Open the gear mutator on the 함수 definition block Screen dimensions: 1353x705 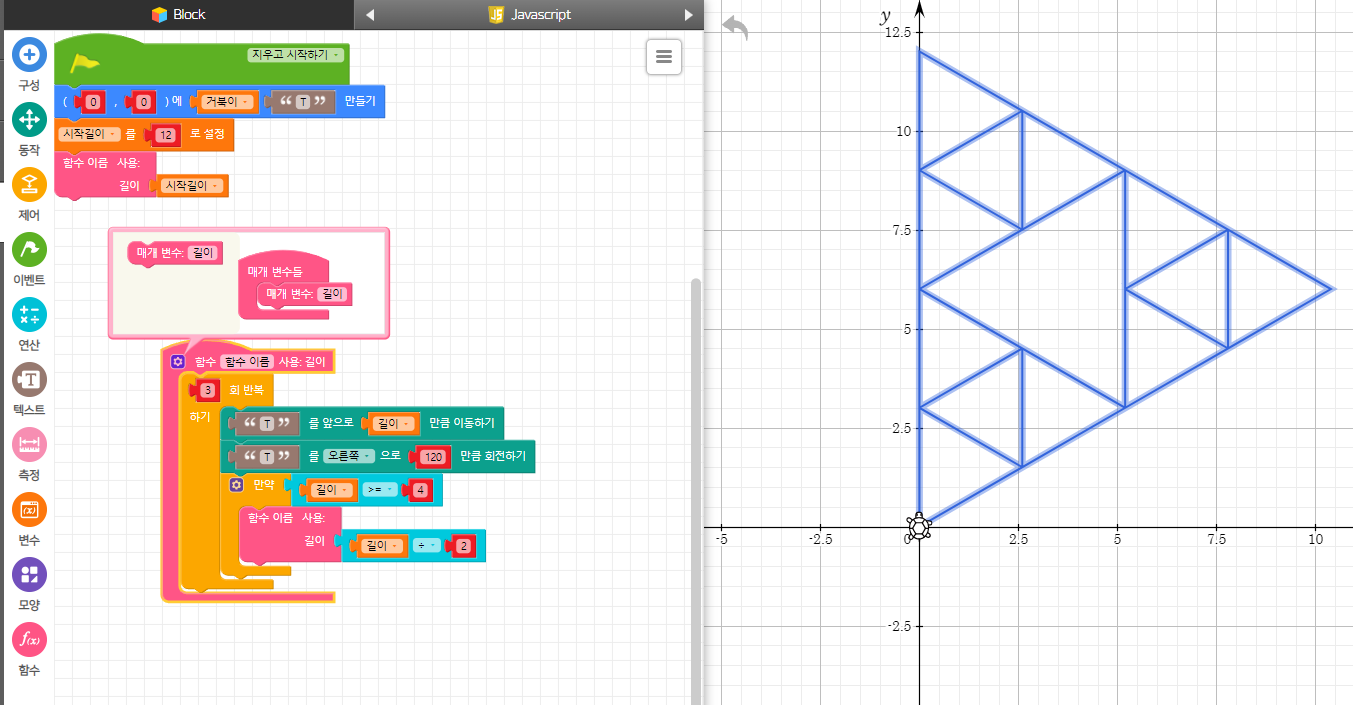pos(178,361)
